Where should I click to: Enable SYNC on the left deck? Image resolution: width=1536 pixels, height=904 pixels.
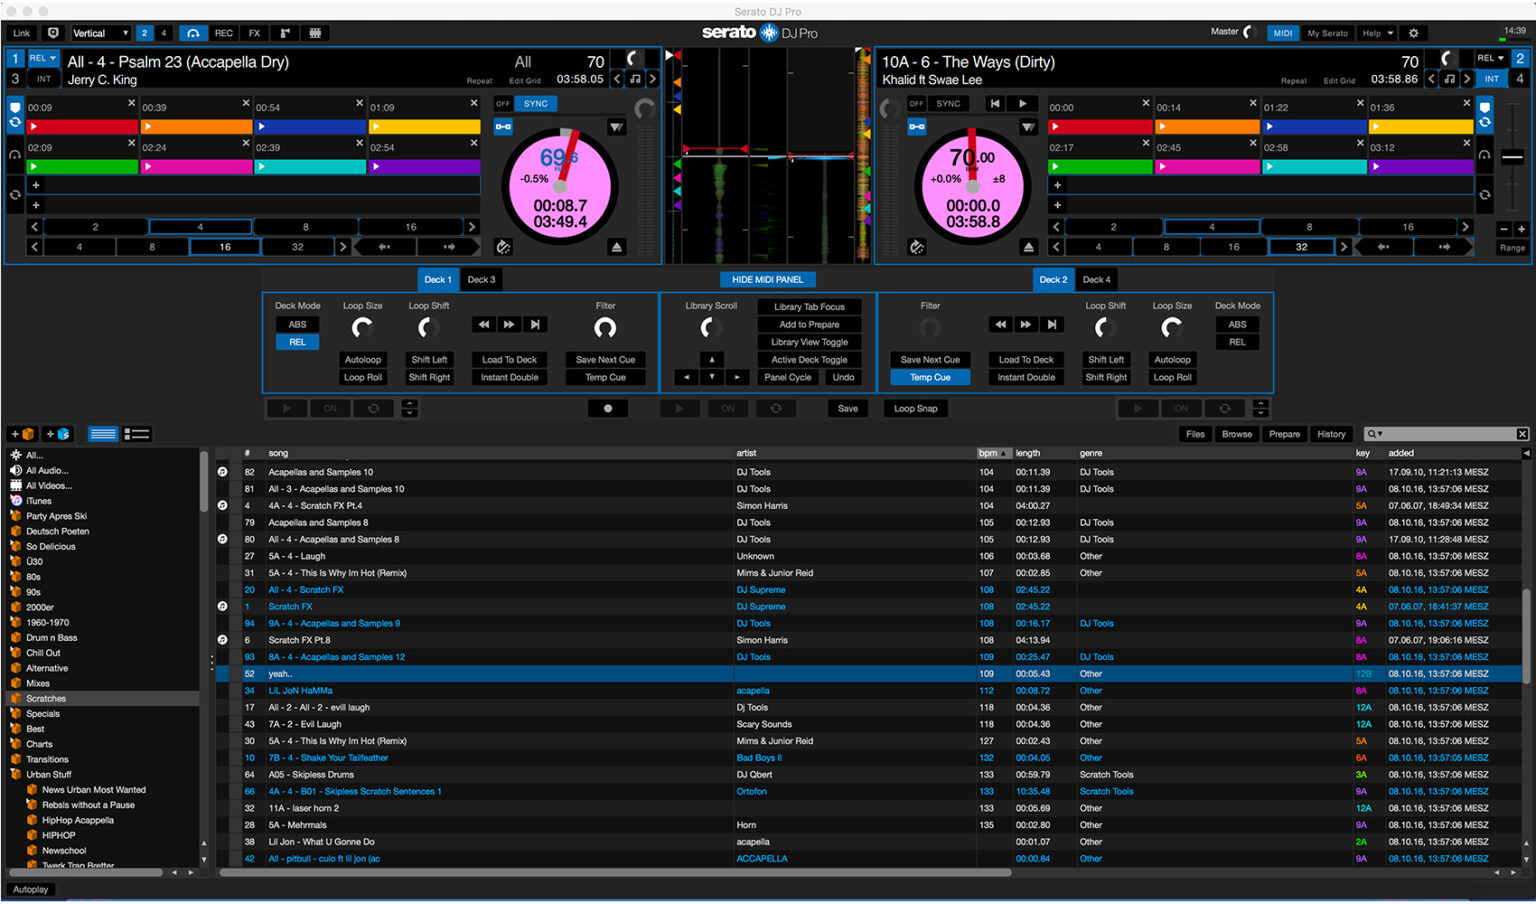tap(534, 103)
